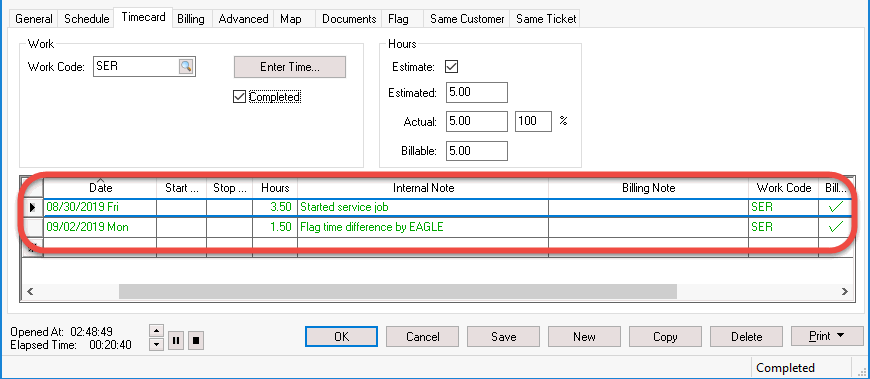Screen dimensions: 870x379
Task: Toggle Billable checkmark in 08/30/2019 row
Action: point(835,208)
